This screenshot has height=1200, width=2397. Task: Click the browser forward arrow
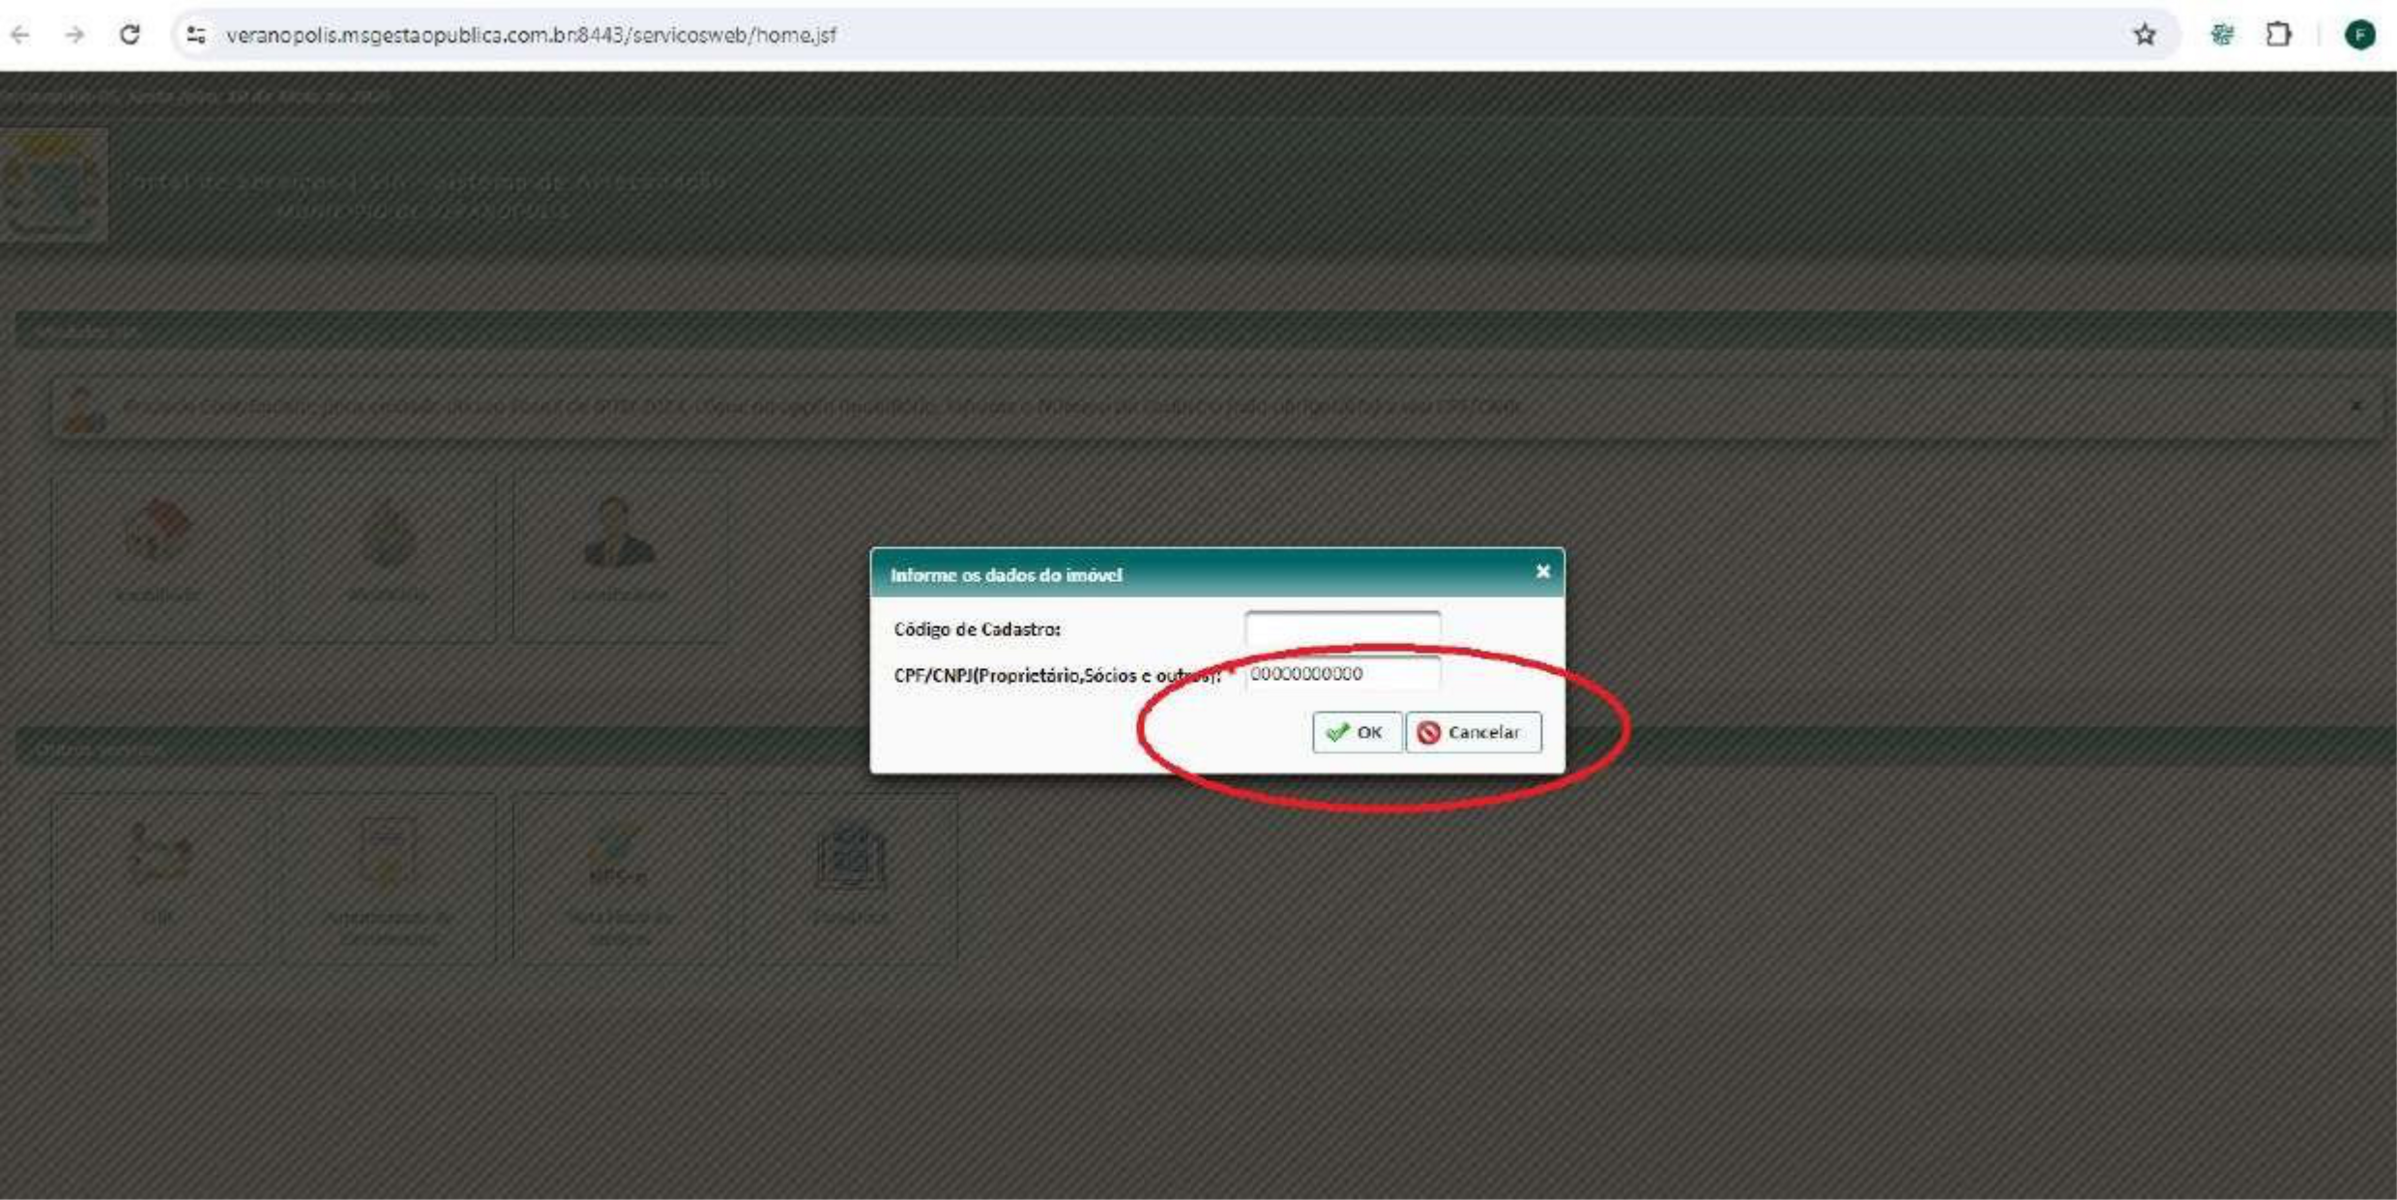[x=75, y=35]
